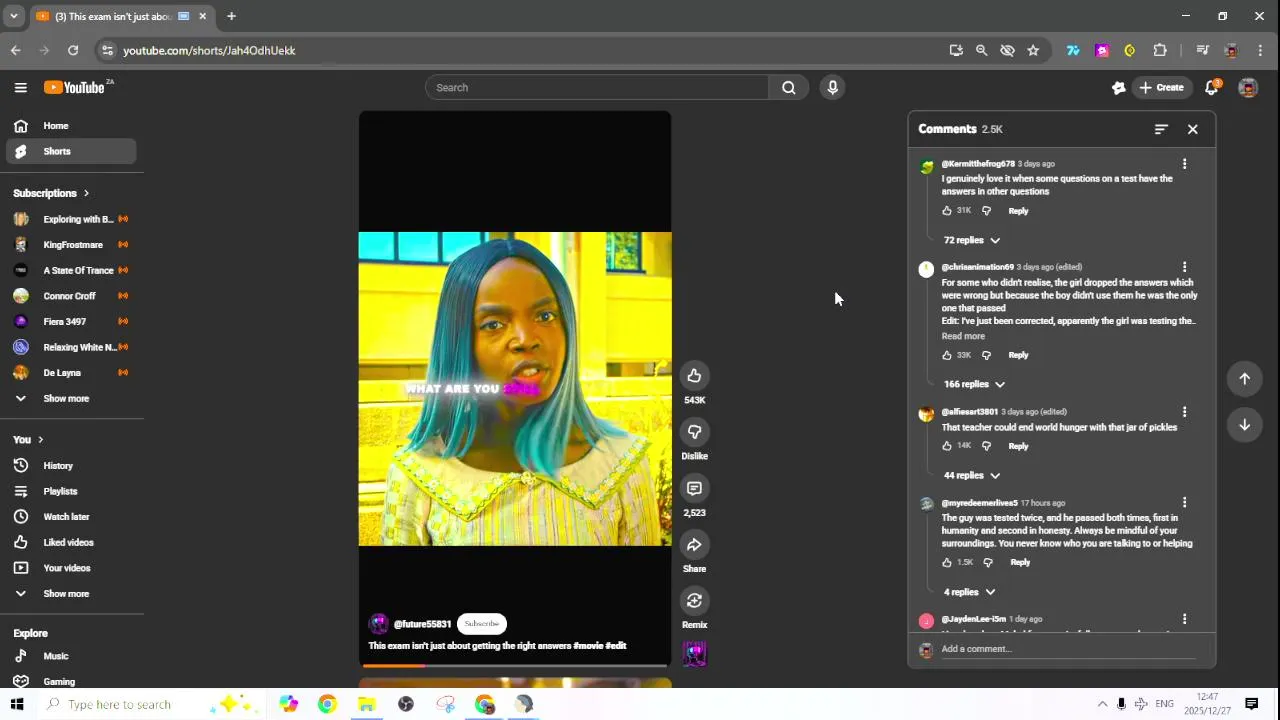Seek on the short's progress bar
1280x720 pixels.
(515, 665)
